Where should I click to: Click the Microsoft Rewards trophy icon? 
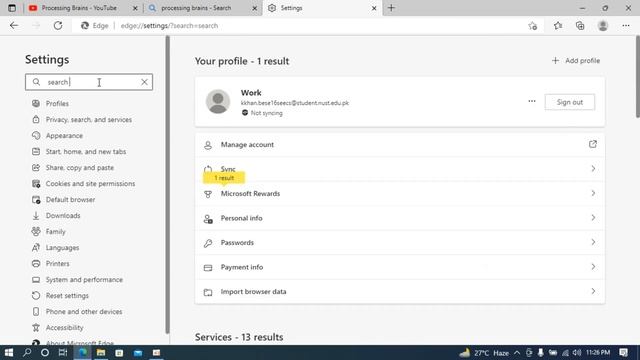pos(208,194)
